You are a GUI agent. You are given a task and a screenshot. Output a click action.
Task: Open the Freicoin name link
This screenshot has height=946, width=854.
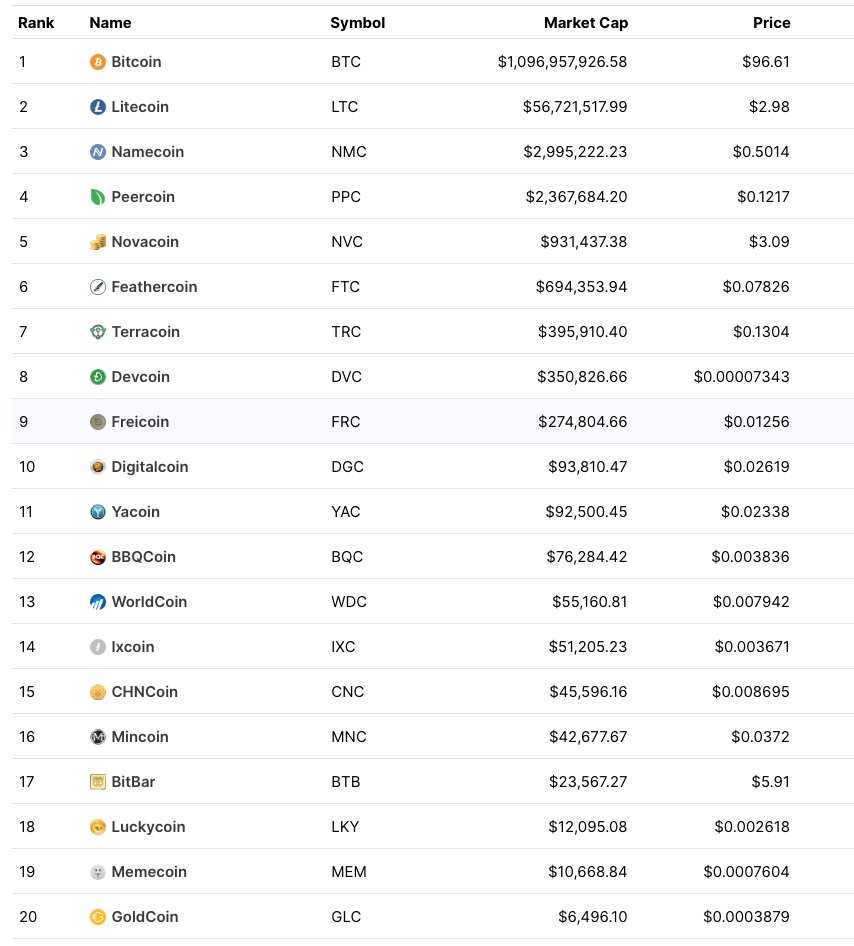pyautogui.click(x=140, y=421)
